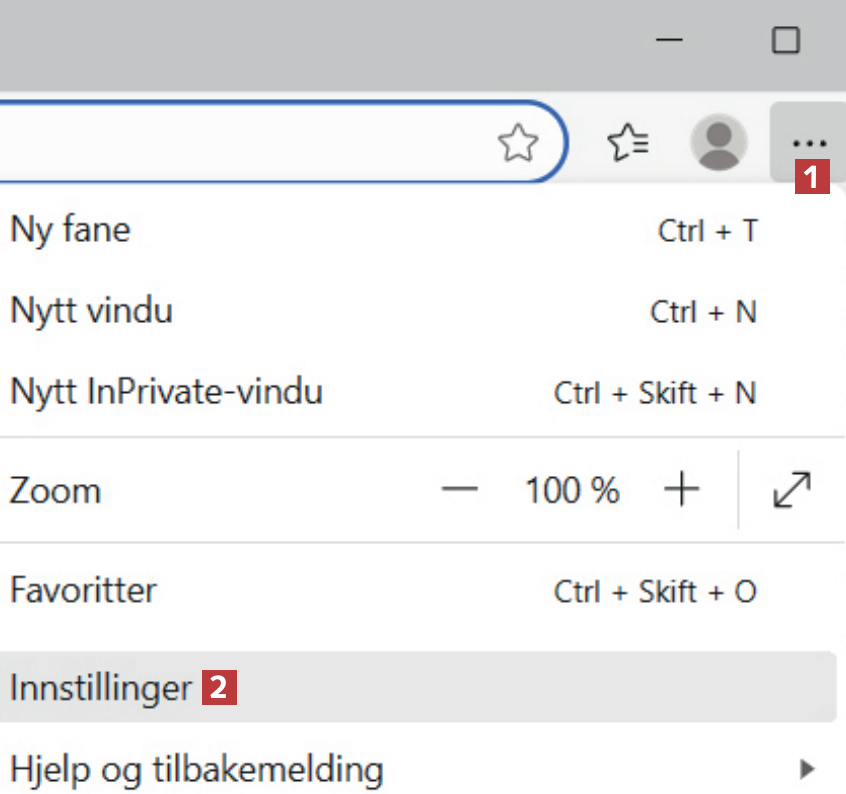Screen dimensions: 846x794
Task: Click the Zoom label in the menu
Action: pos(55,491)
